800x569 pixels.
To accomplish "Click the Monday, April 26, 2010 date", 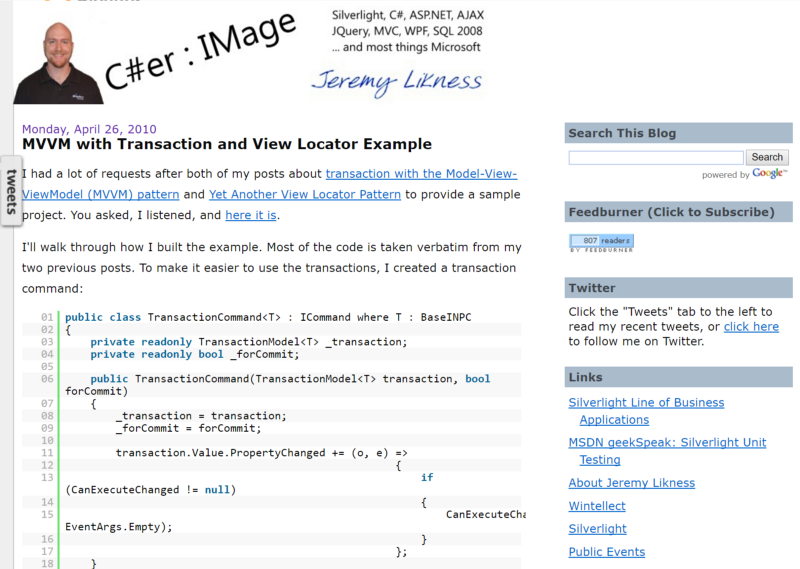I will pyautogui.click(x=89, y=129).
